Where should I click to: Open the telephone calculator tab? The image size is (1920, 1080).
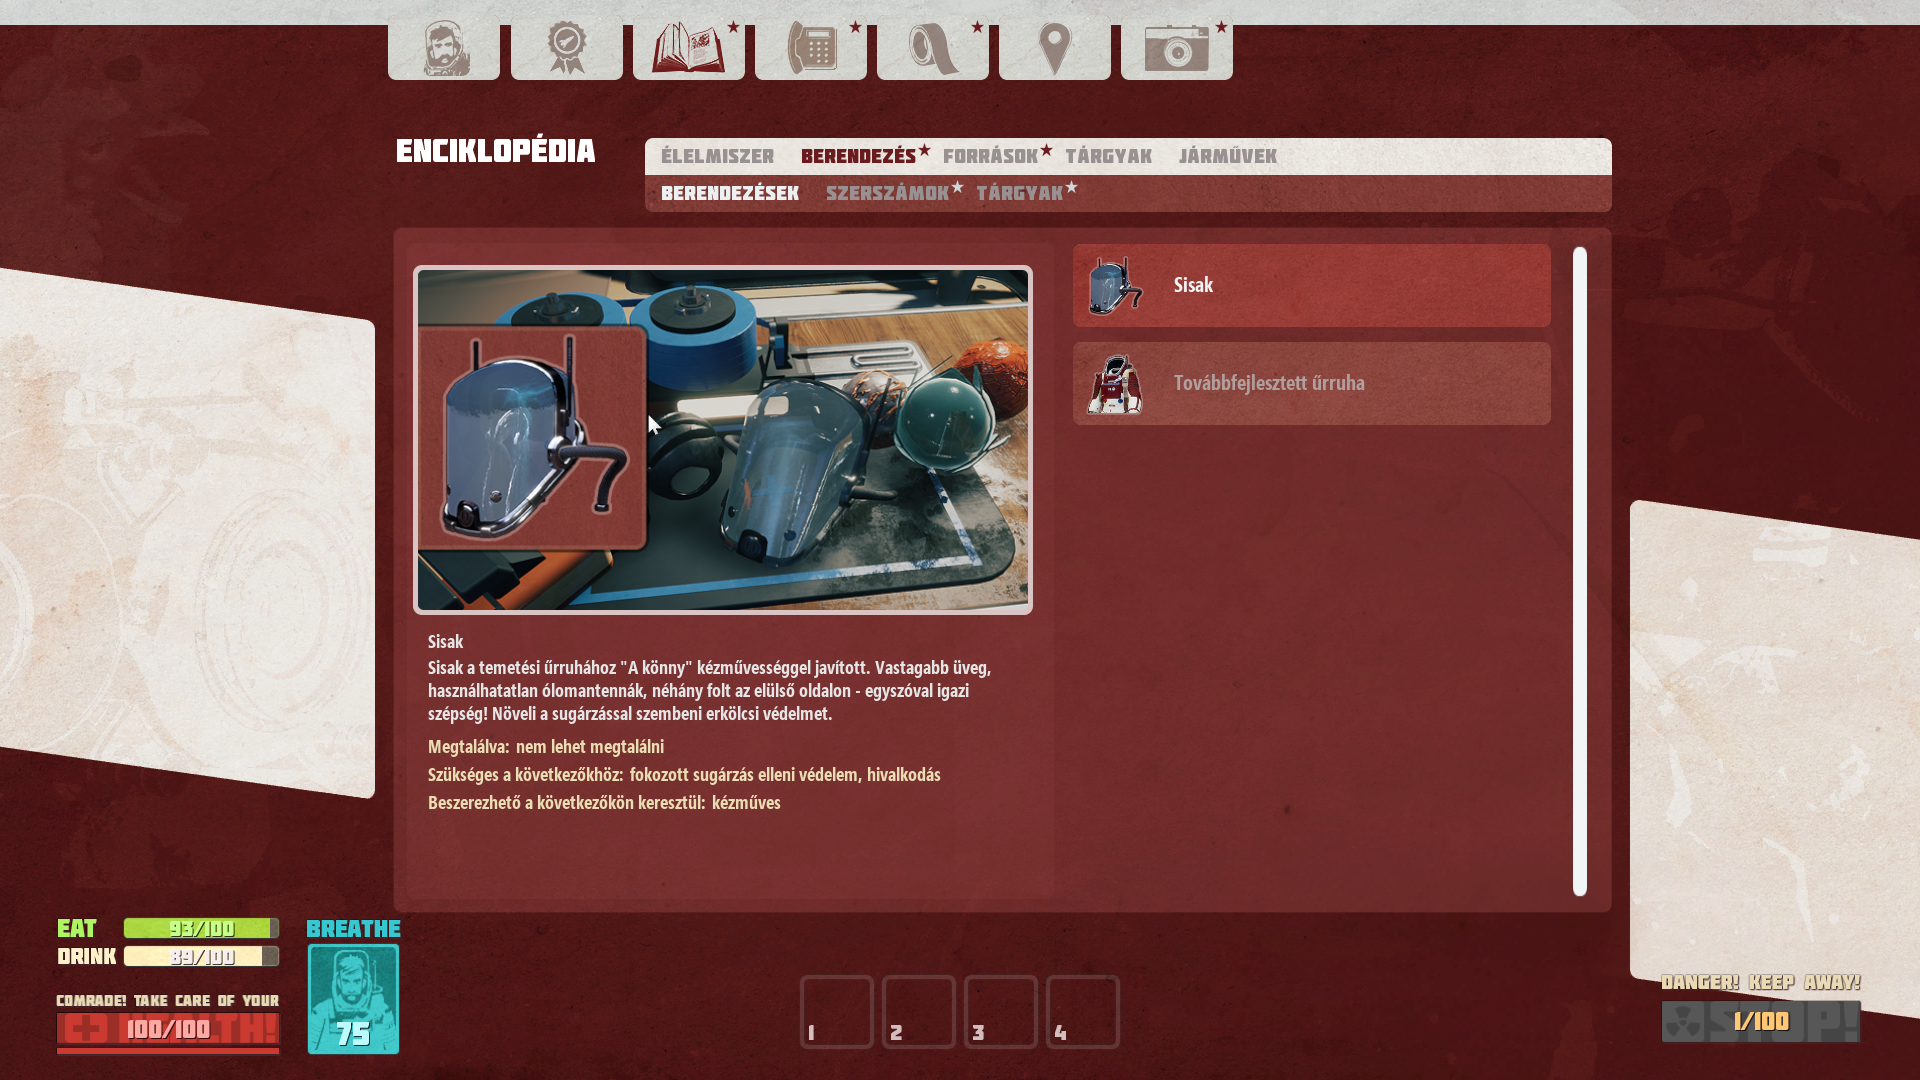[811, 48]
